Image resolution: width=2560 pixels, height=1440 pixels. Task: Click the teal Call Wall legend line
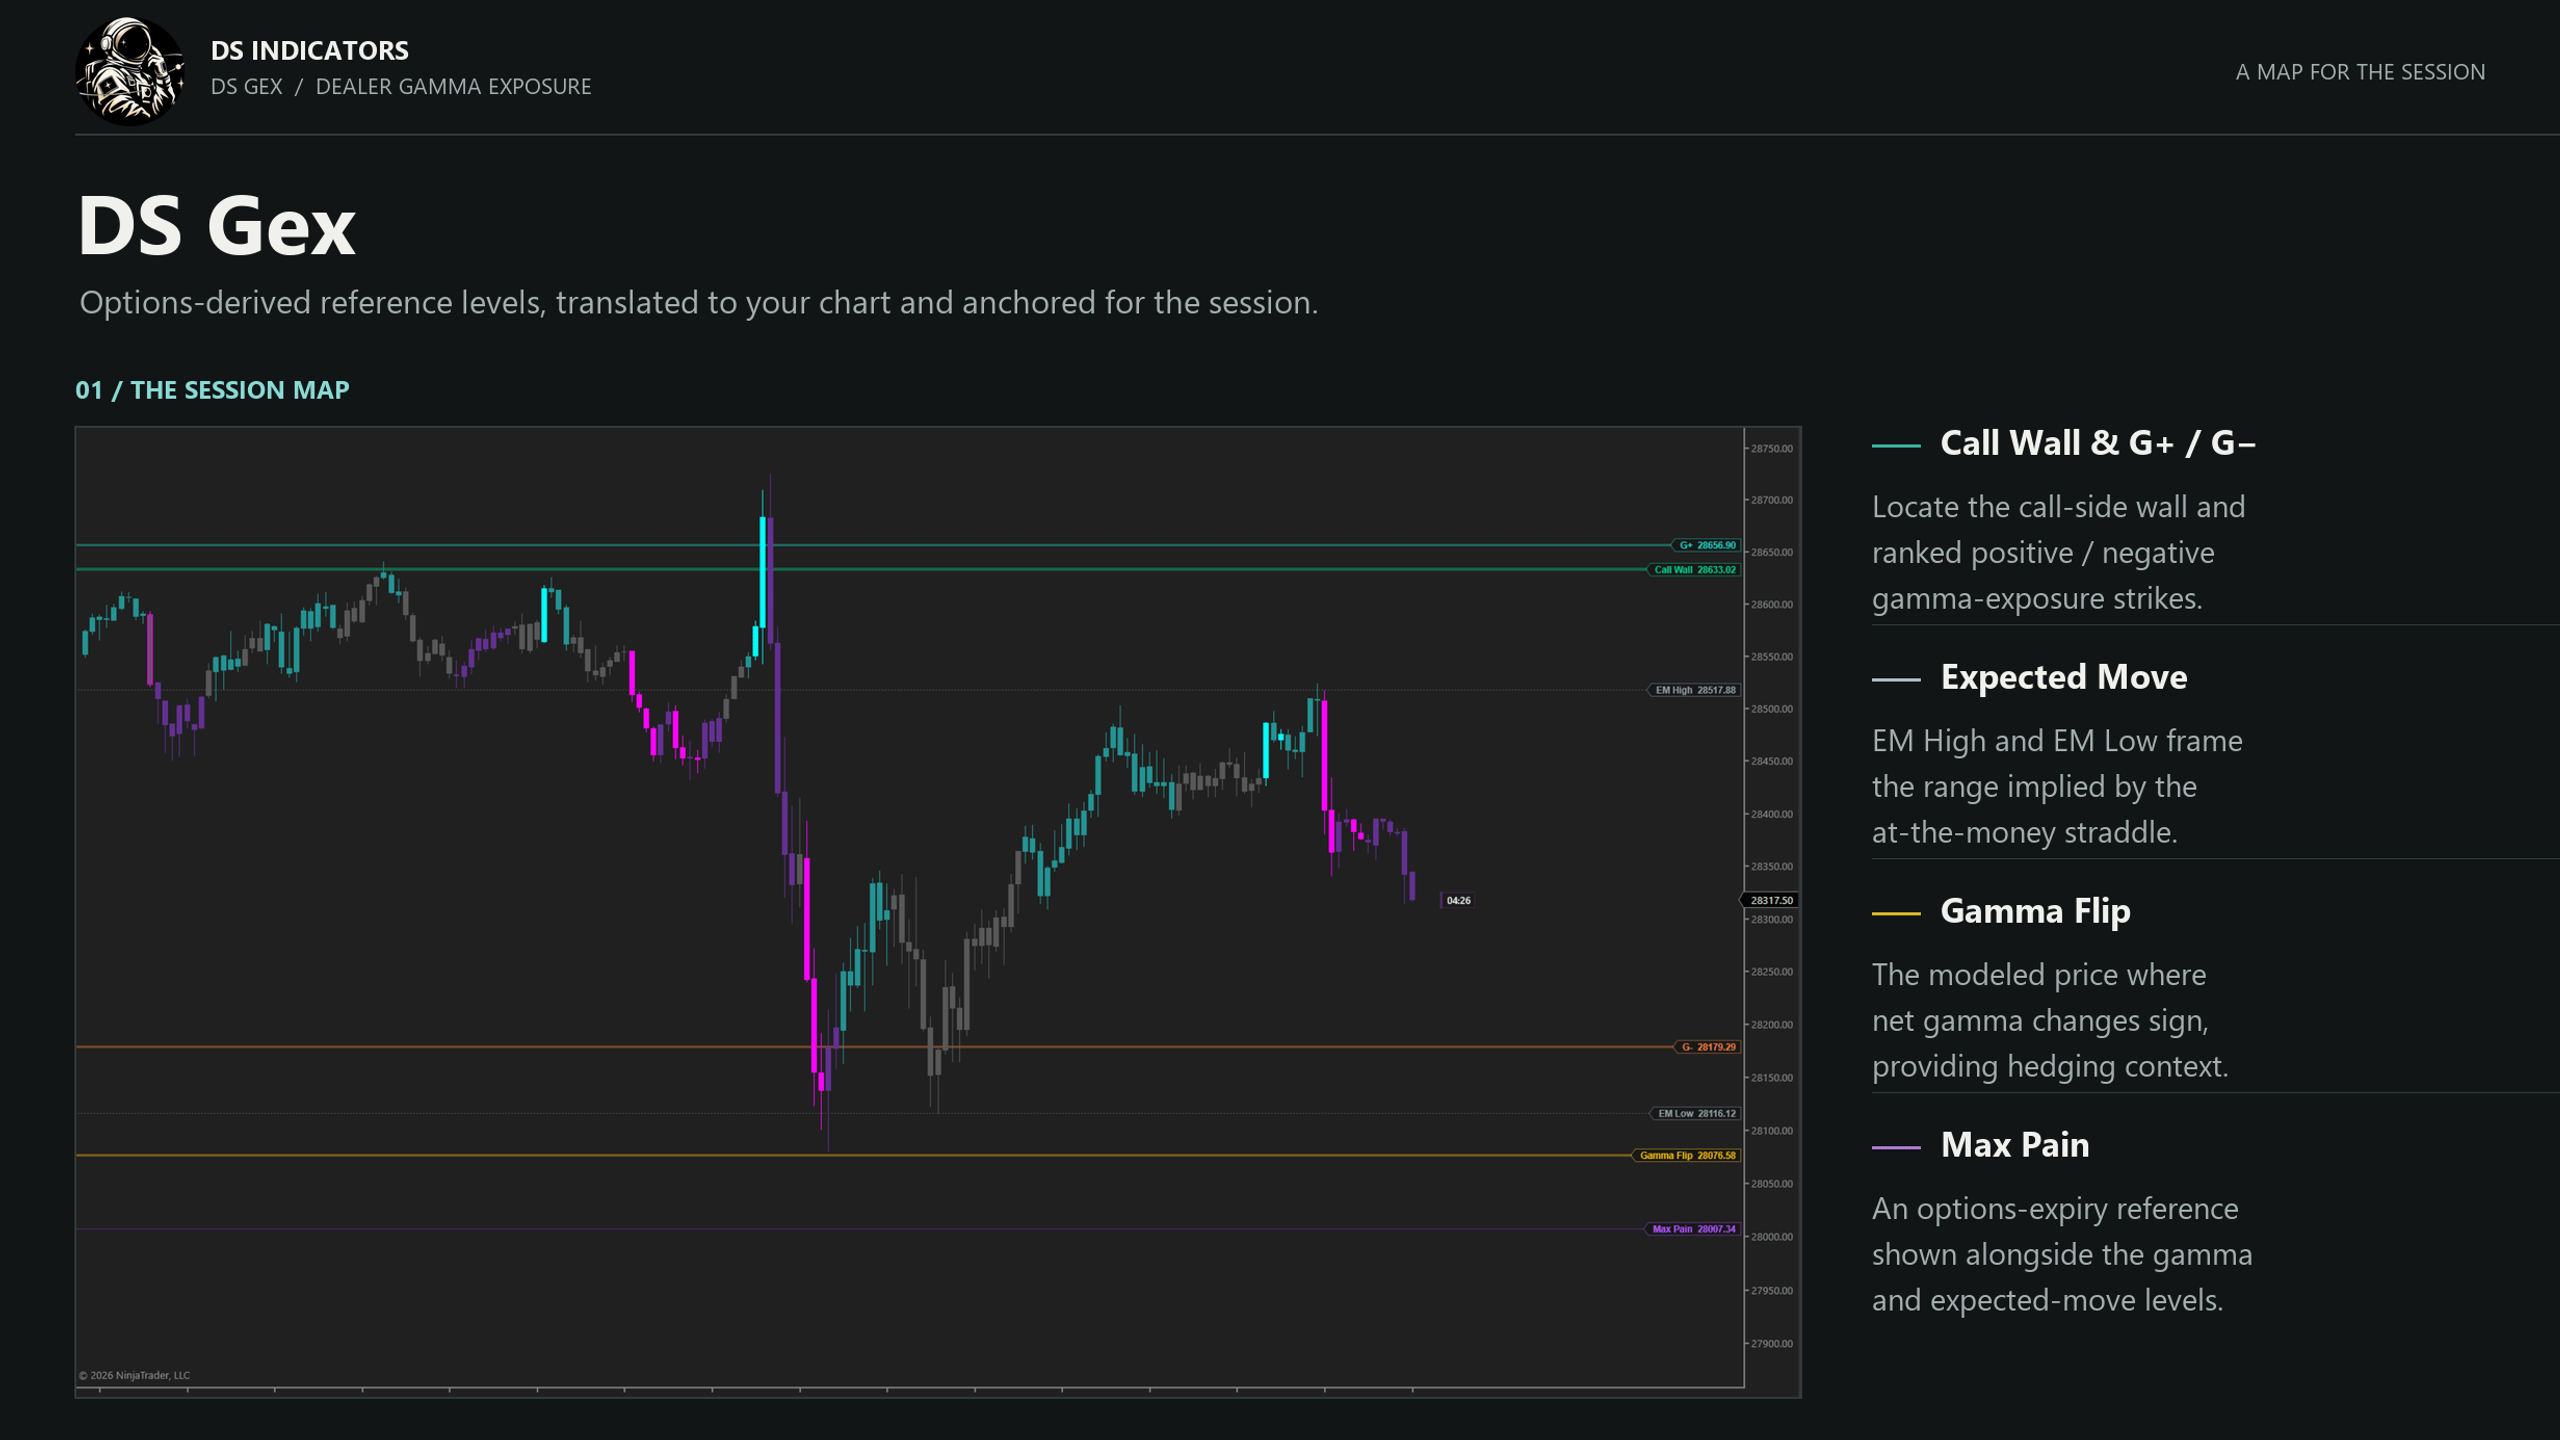(x=1896, y=445)
